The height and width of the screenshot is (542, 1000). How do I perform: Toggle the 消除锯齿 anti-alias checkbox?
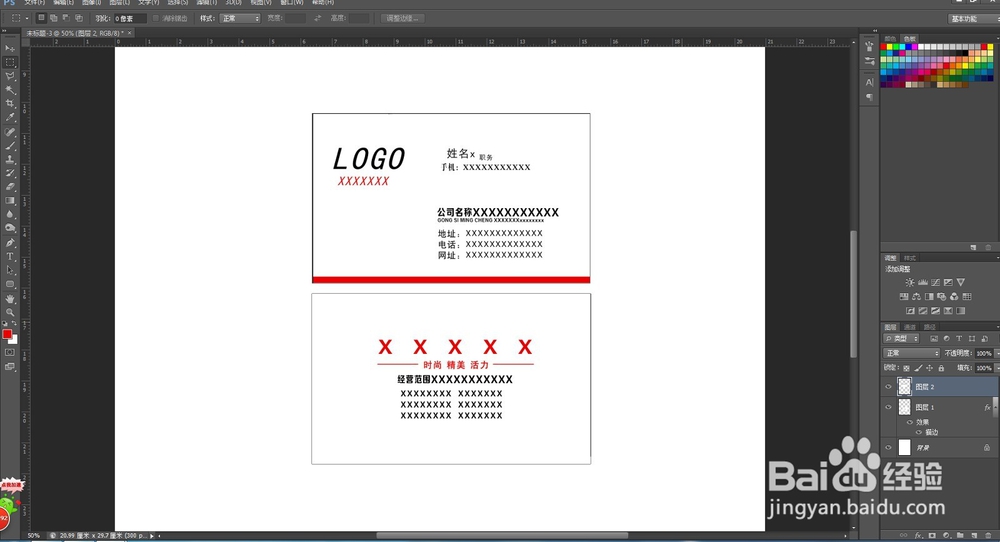pos(156,18)
